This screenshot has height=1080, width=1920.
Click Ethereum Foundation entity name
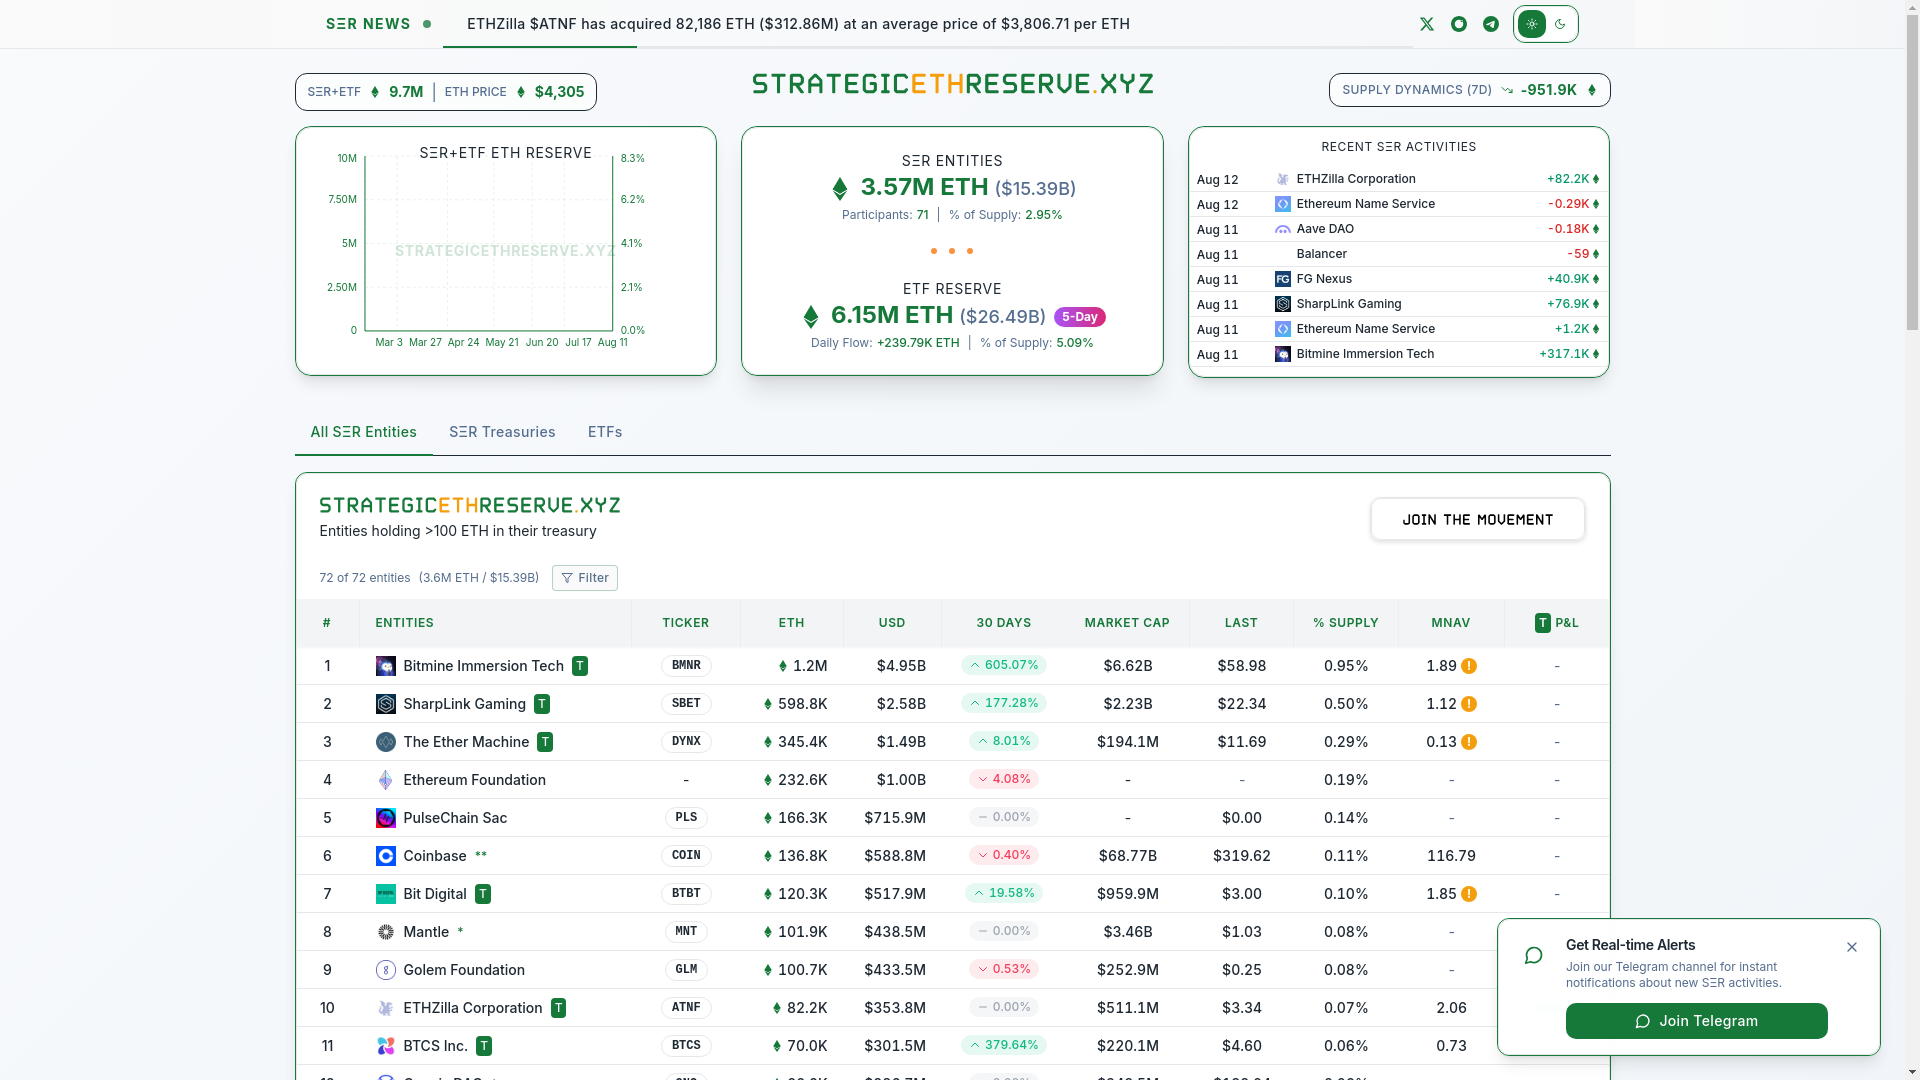coord(474,780)
